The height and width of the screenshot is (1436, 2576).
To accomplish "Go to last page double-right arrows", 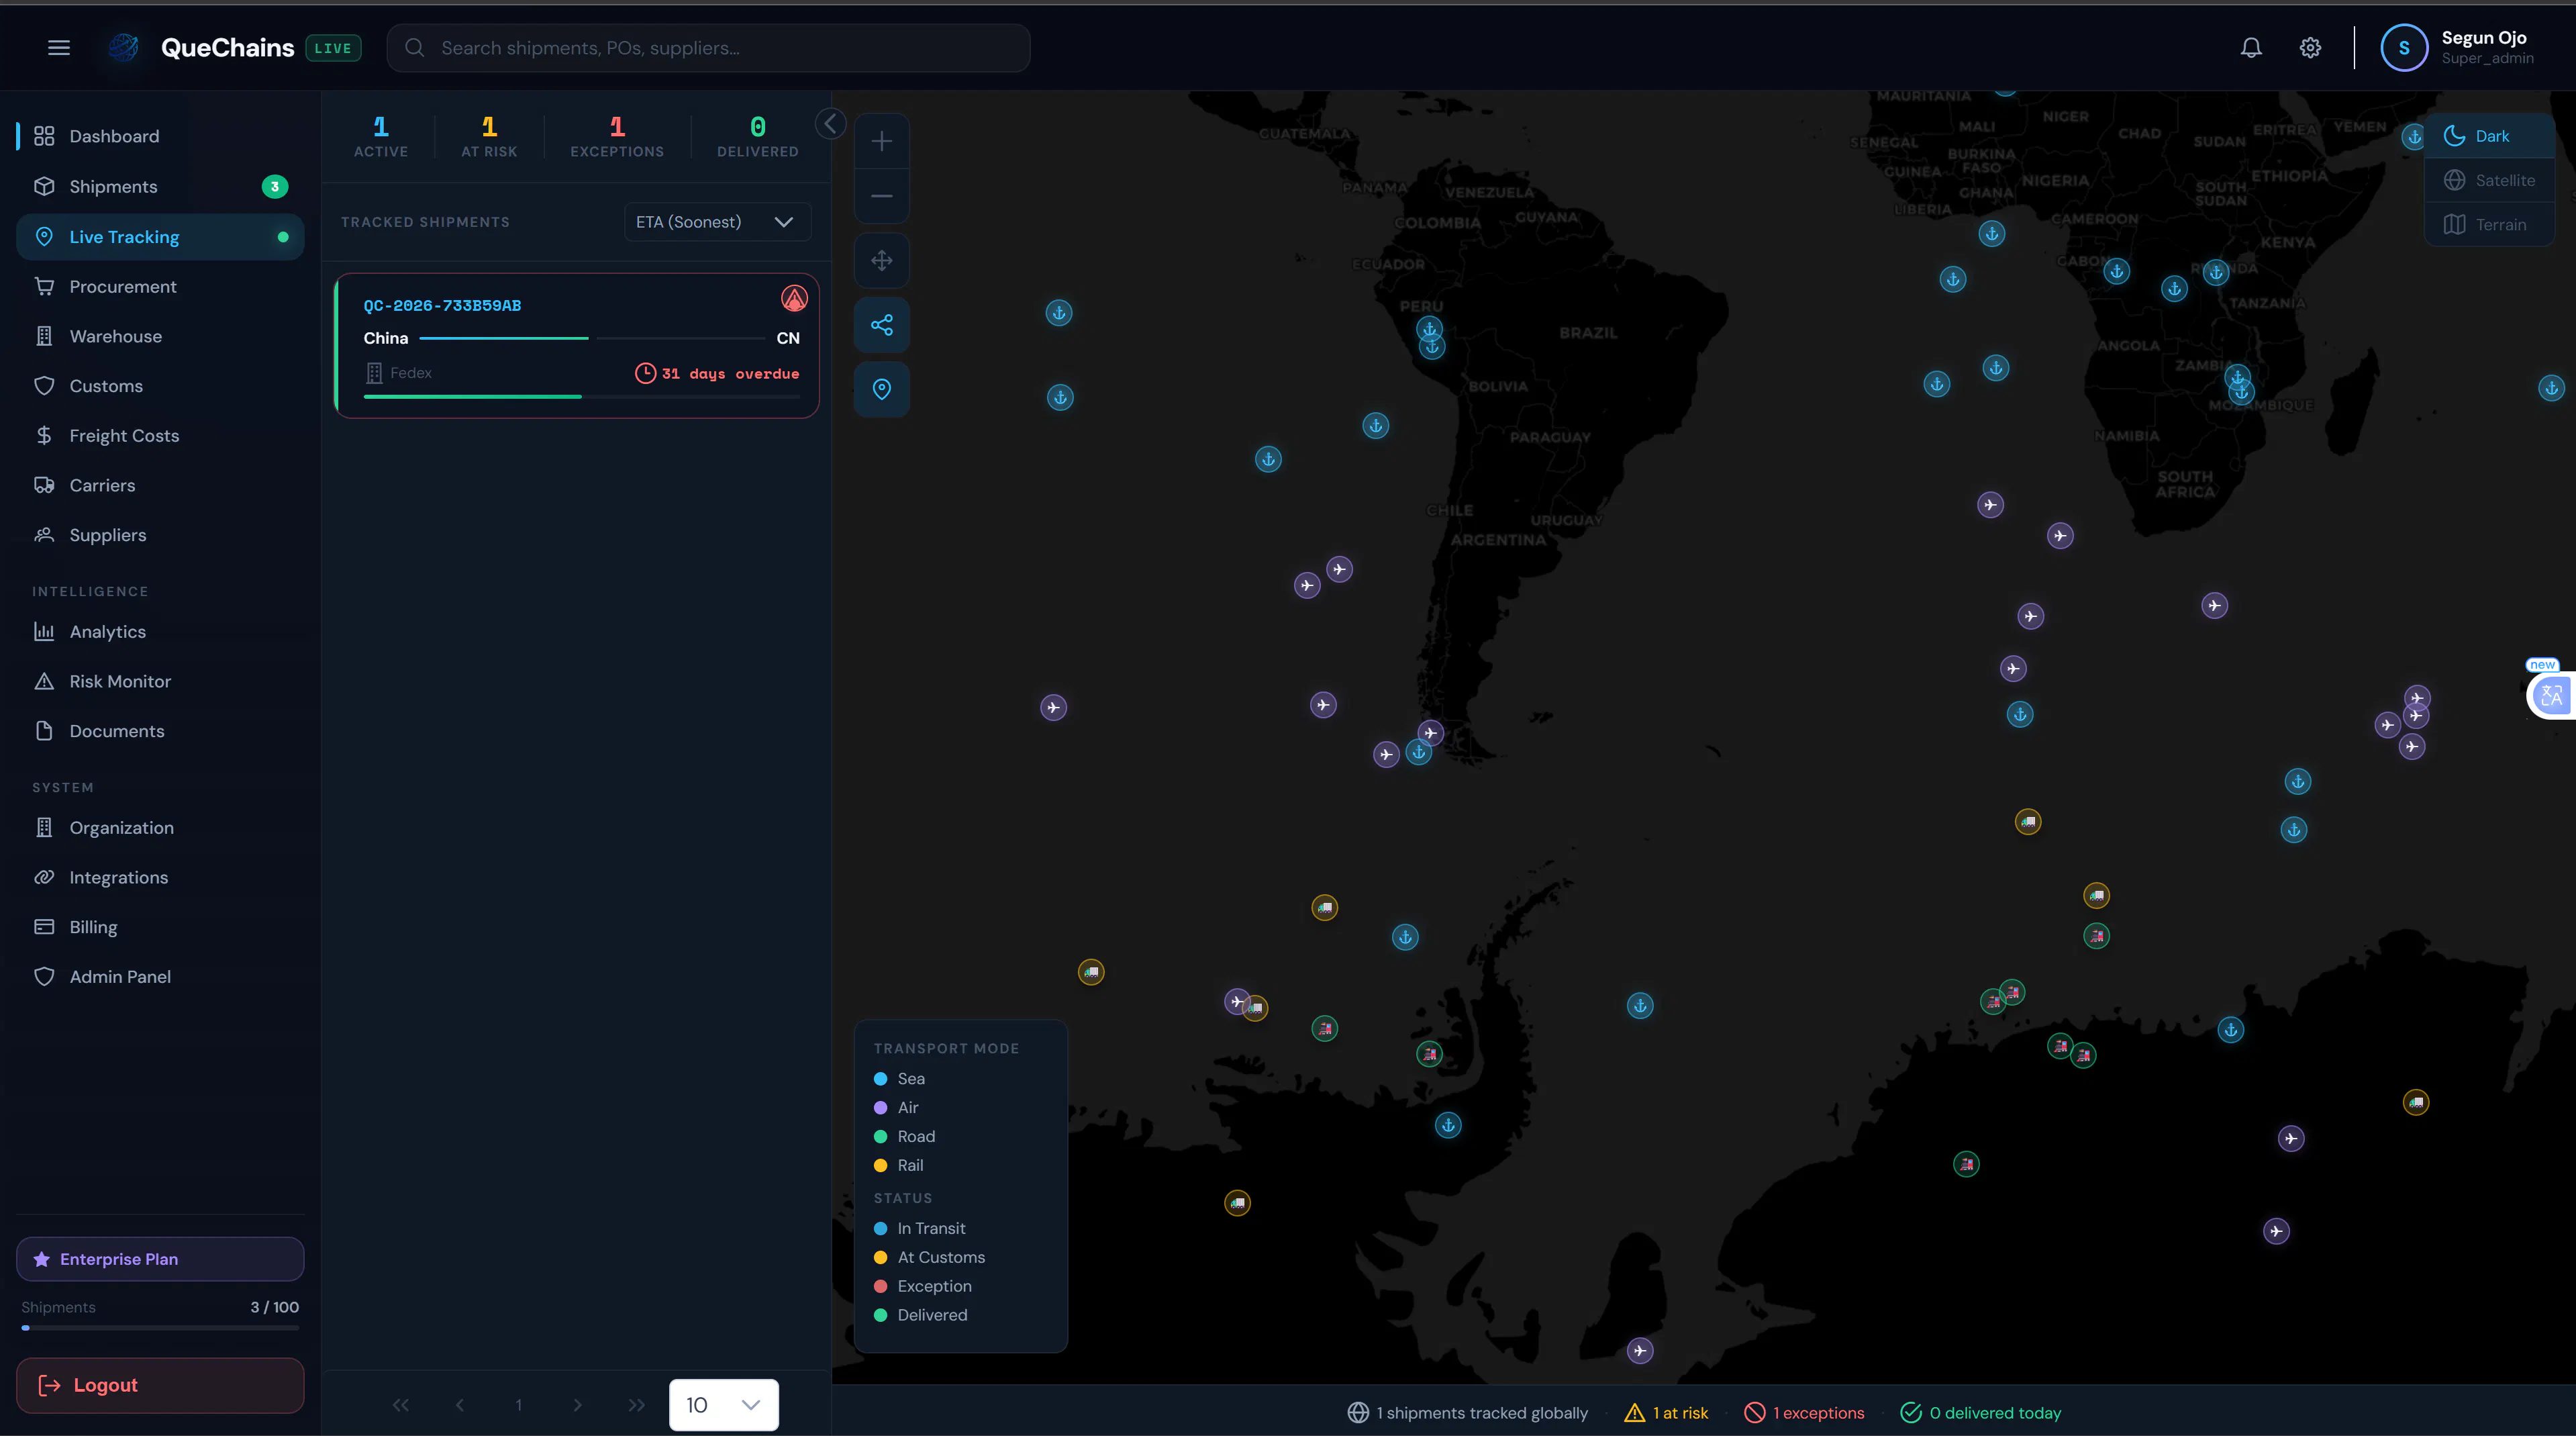I will click(636, 1405).
